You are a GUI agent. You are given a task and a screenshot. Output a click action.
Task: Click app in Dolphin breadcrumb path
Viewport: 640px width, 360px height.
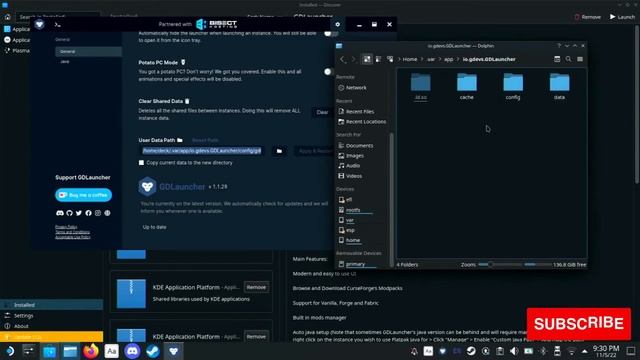449,59
